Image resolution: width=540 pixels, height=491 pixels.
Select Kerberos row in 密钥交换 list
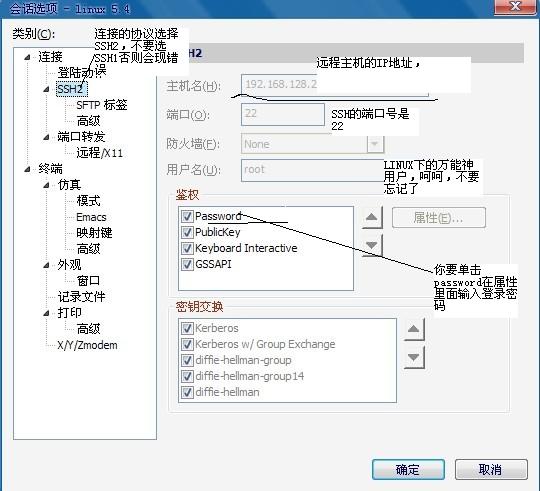tap(288, 328)
